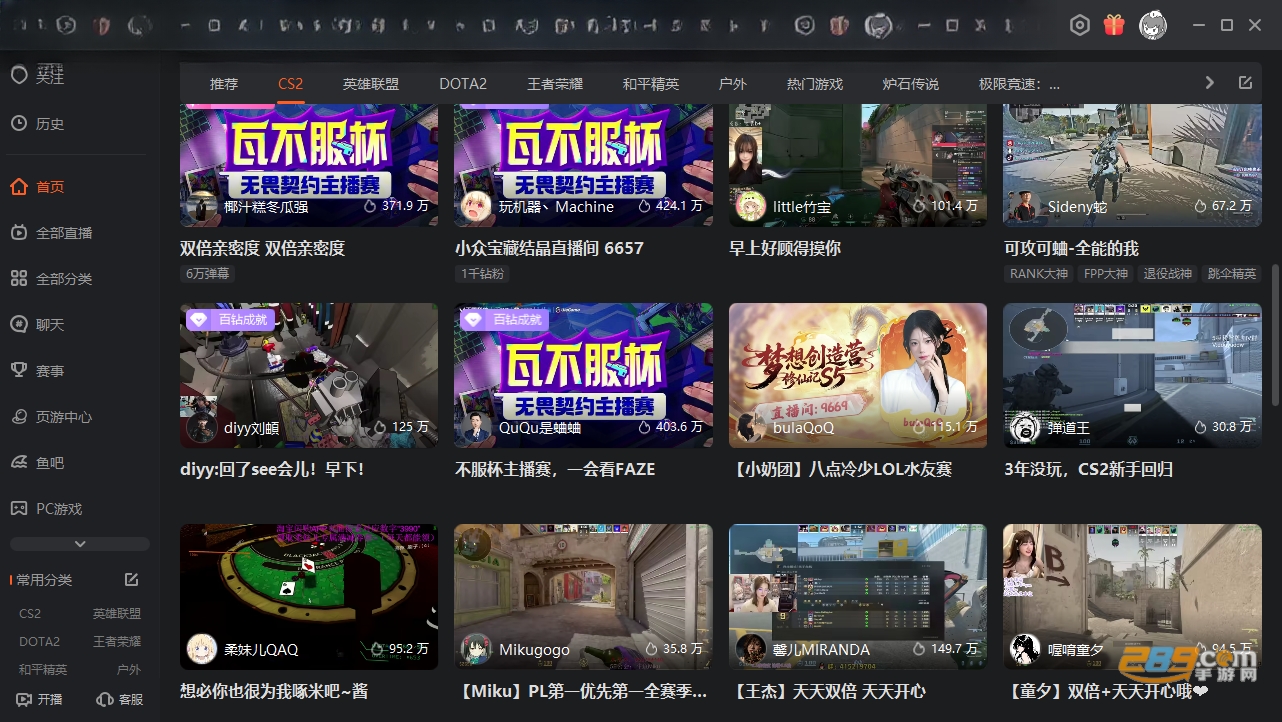Click avatar of streamer 玩机器丶Machine
Viewport: 1282px width, 722px height.
click(476, 206)
